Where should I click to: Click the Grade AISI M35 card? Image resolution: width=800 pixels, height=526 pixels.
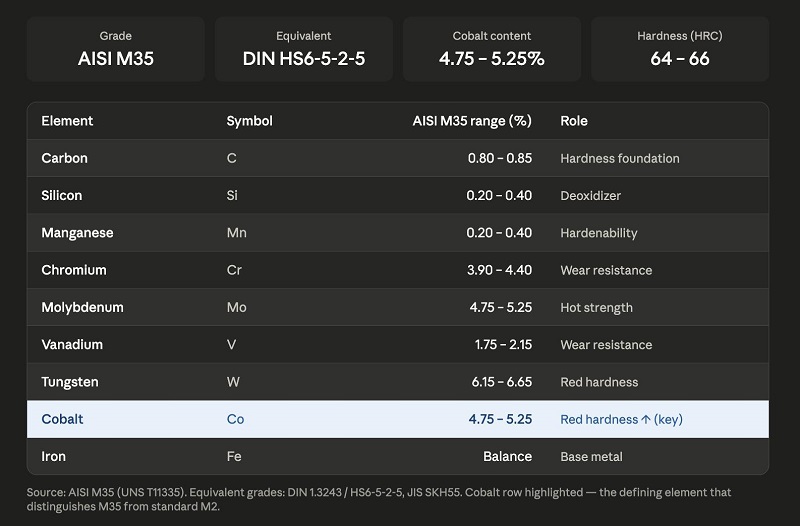click(116, 49)
